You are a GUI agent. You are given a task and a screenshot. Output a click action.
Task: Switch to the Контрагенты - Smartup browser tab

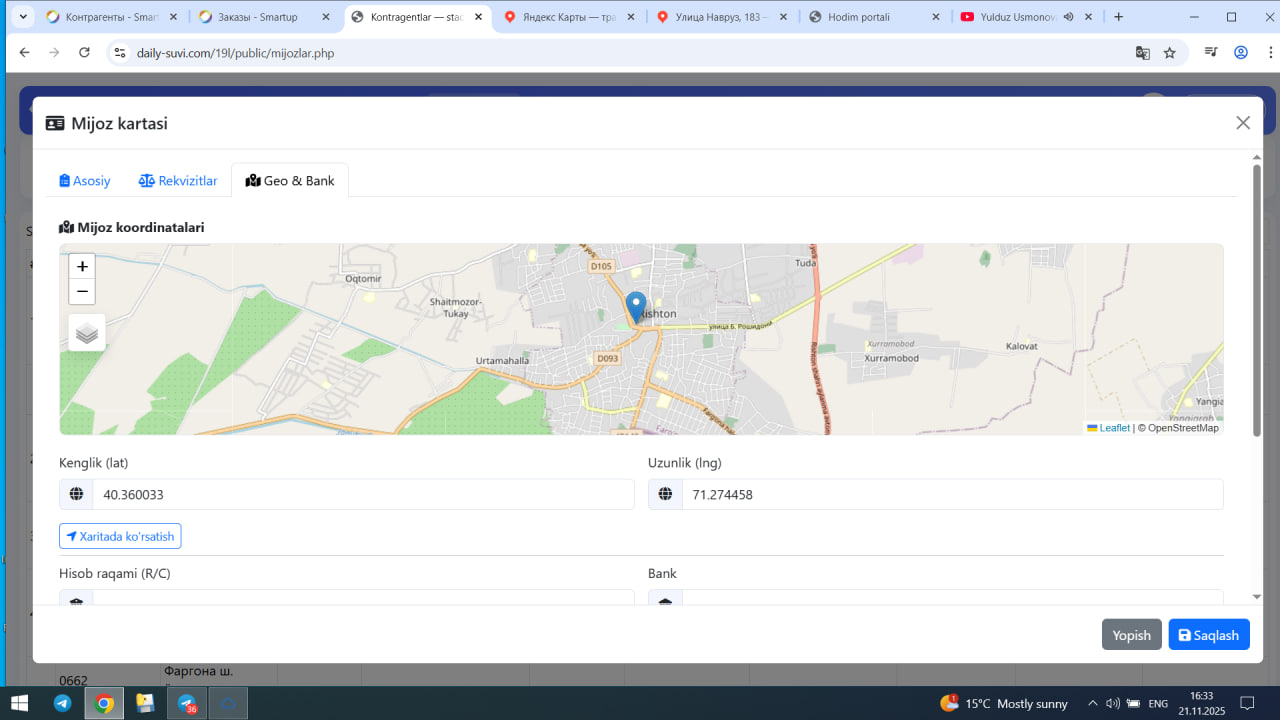113,17
